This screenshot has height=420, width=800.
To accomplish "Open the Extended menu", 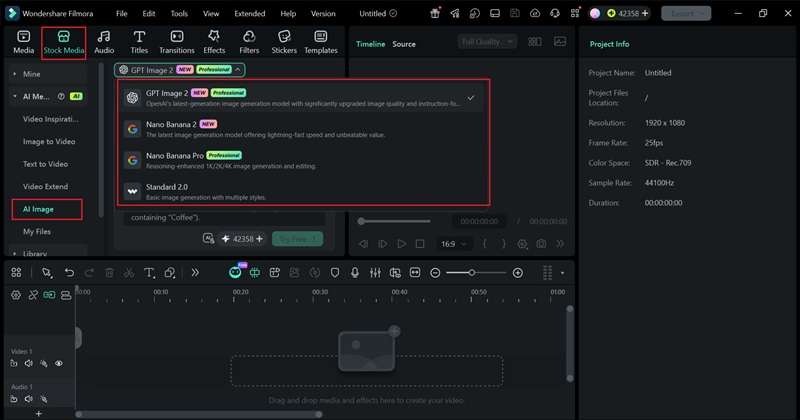I will (x=249, y=14).
